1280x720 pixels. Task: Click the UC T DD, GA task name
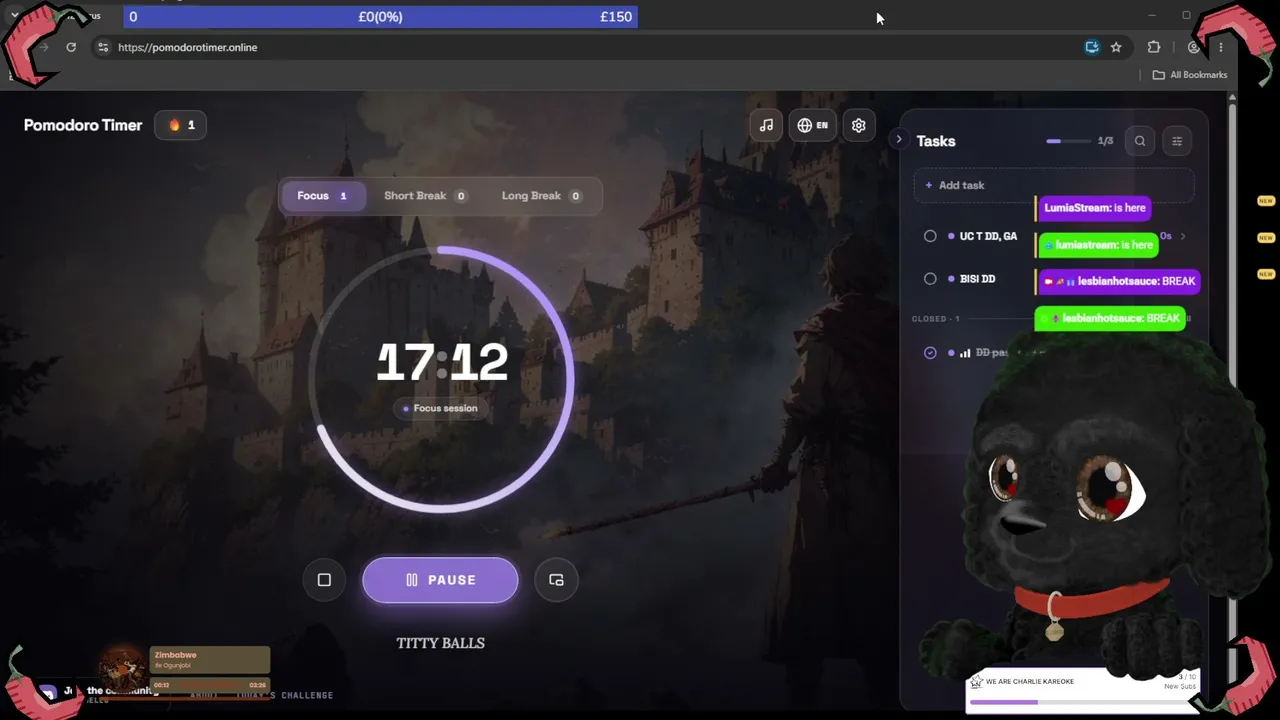click(x=988, y=236)
